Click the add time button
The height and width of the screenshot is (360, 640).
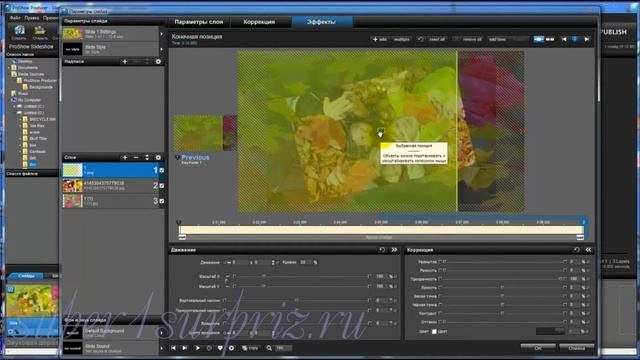coord(497,39)
